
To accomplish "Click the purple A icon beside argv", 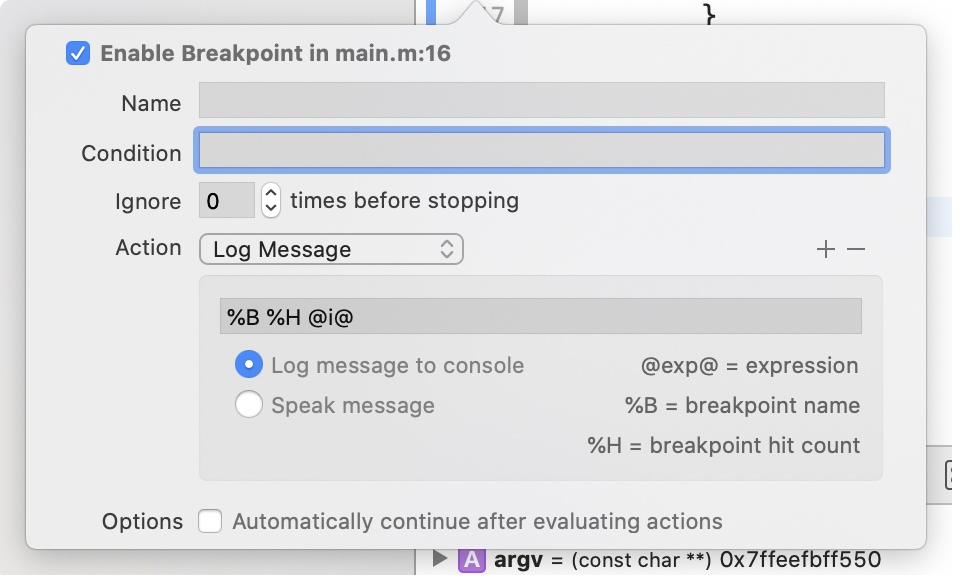I will point(471,560).
